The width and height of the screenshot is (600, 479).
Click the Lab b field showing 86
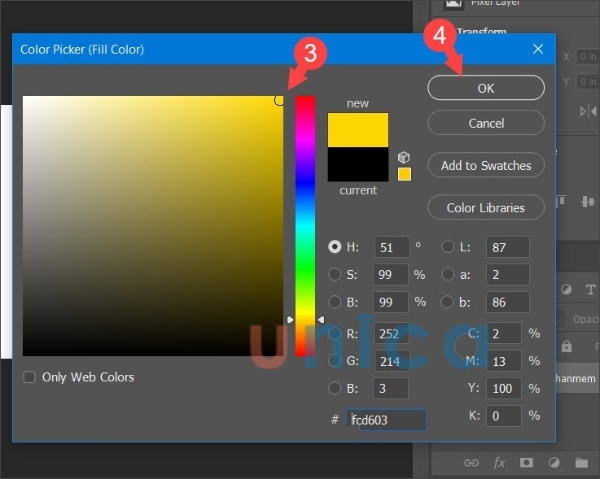click(508, 302)
